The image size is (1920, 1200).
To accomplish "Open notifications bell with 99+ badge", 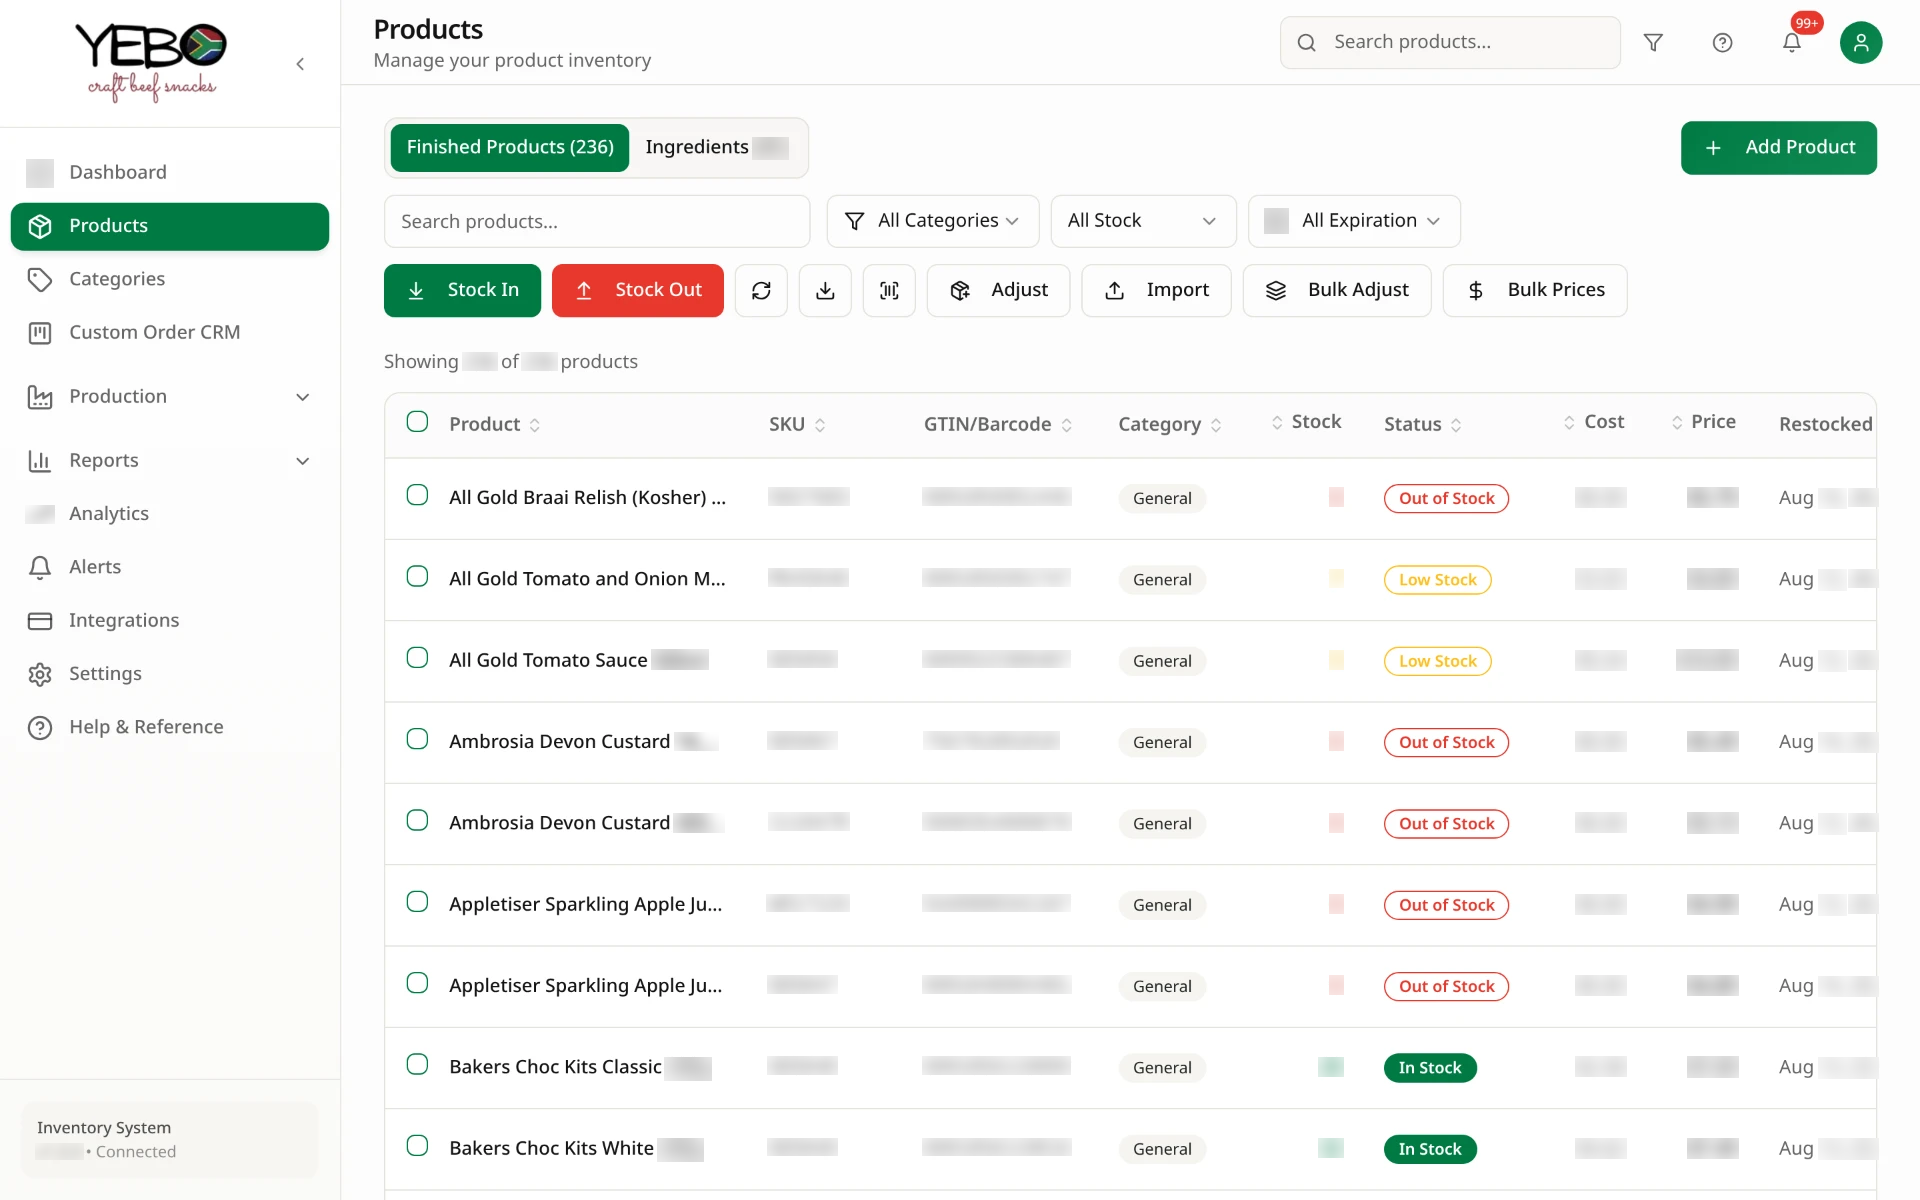I will pyautogui.click(x=1792, y=42).
